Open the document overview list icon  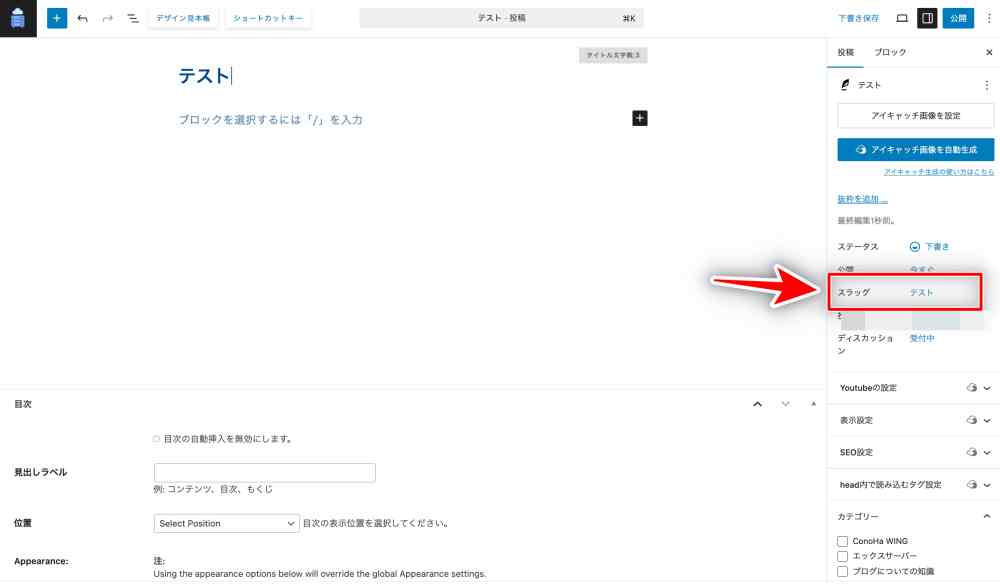[x=133, y=18]
